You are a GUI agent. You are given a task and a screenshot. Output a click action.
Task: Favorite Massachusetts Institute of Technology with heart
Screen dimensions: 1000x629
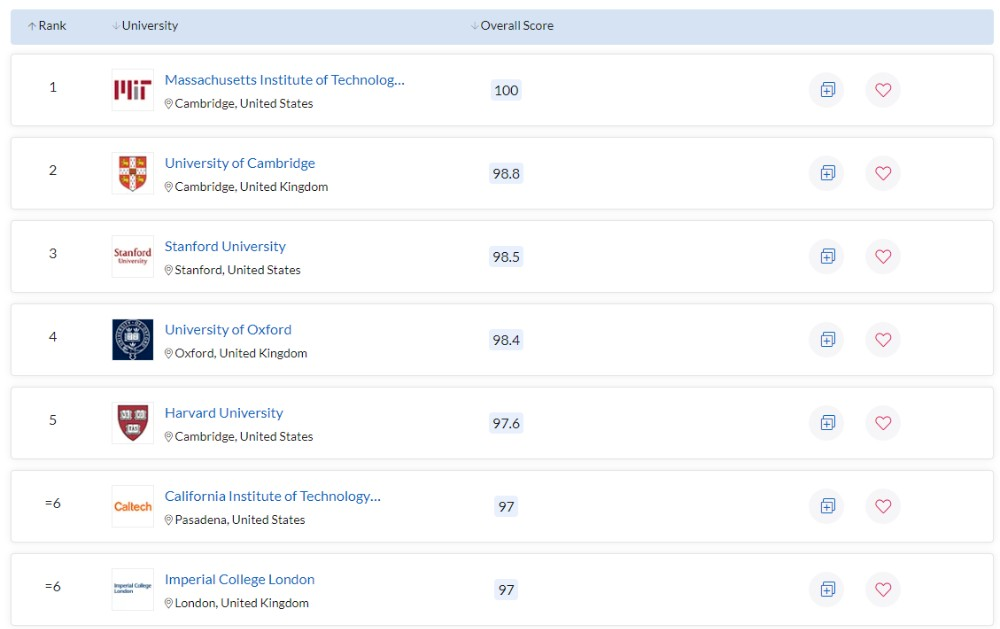[883, 90]
